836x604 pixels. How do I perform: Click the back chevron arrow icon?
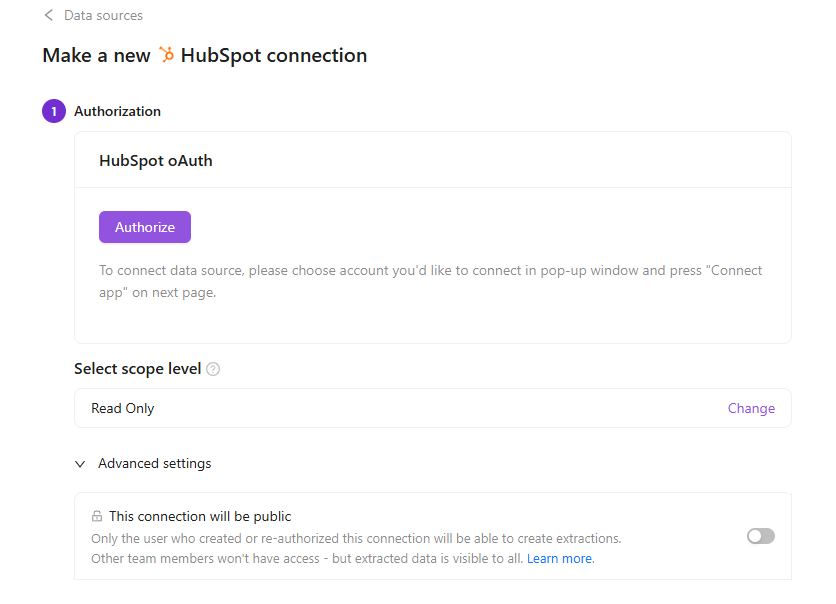tap(49, 15)
